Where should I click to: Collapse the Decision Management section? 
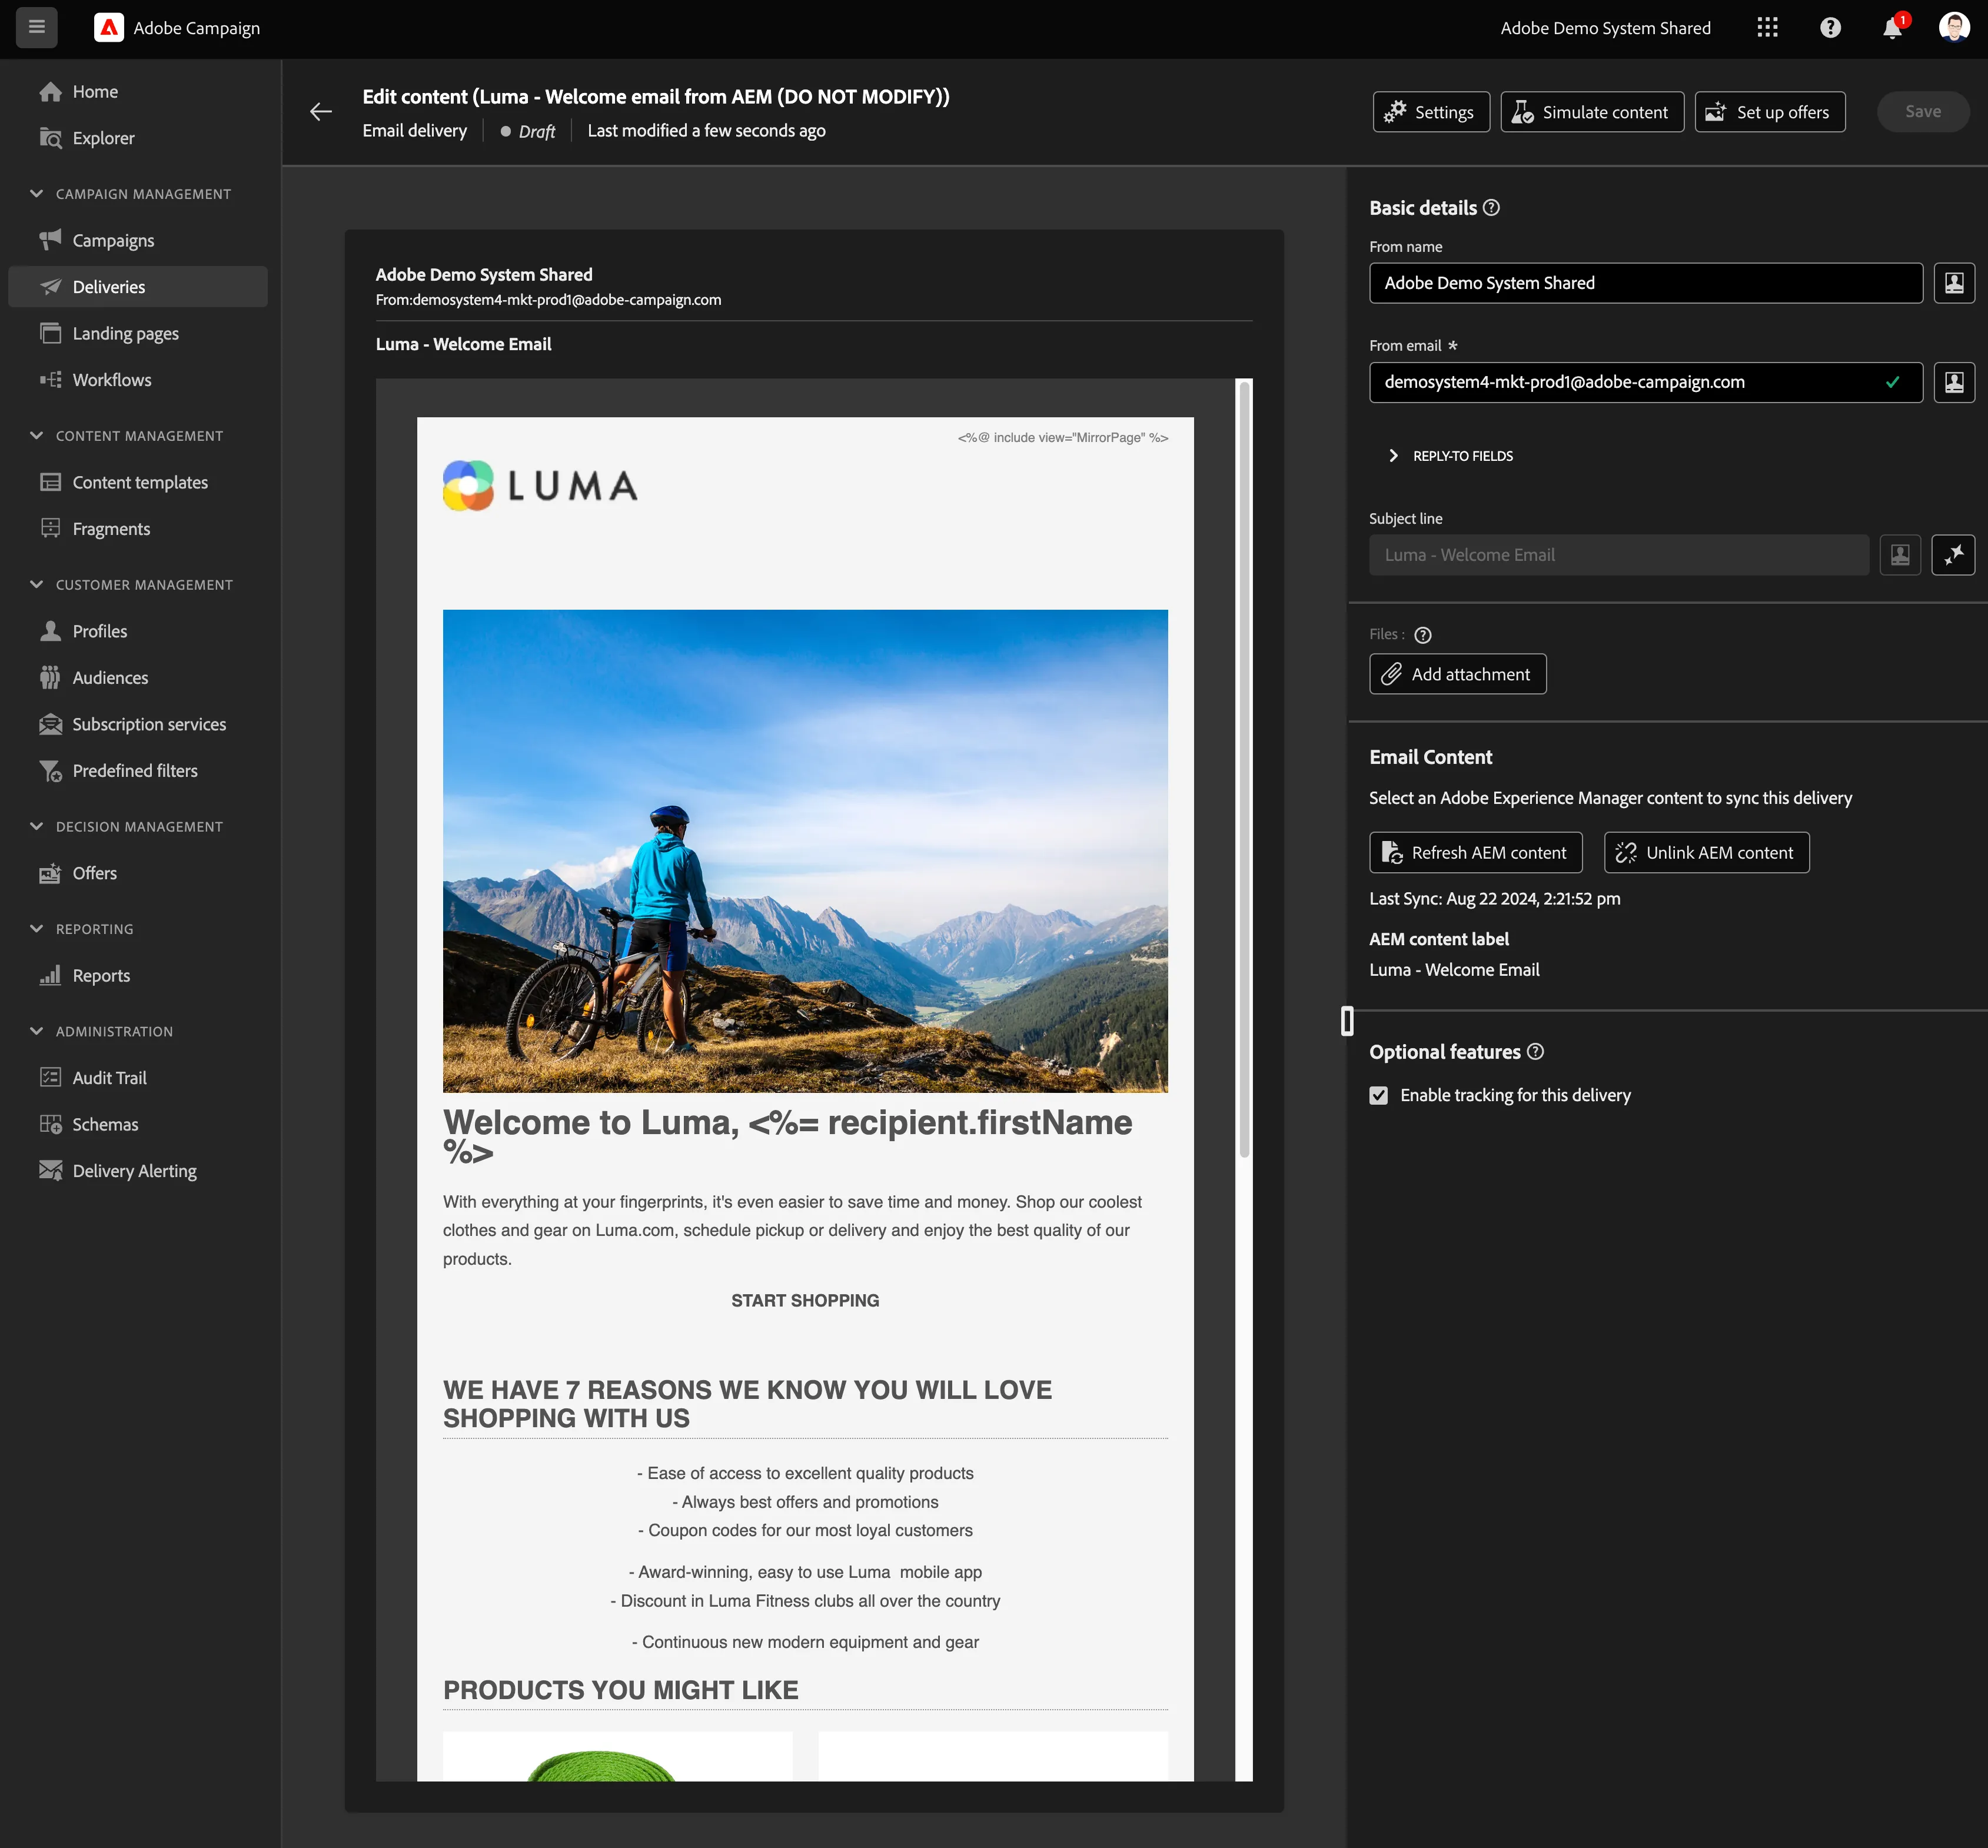(37, 827)
